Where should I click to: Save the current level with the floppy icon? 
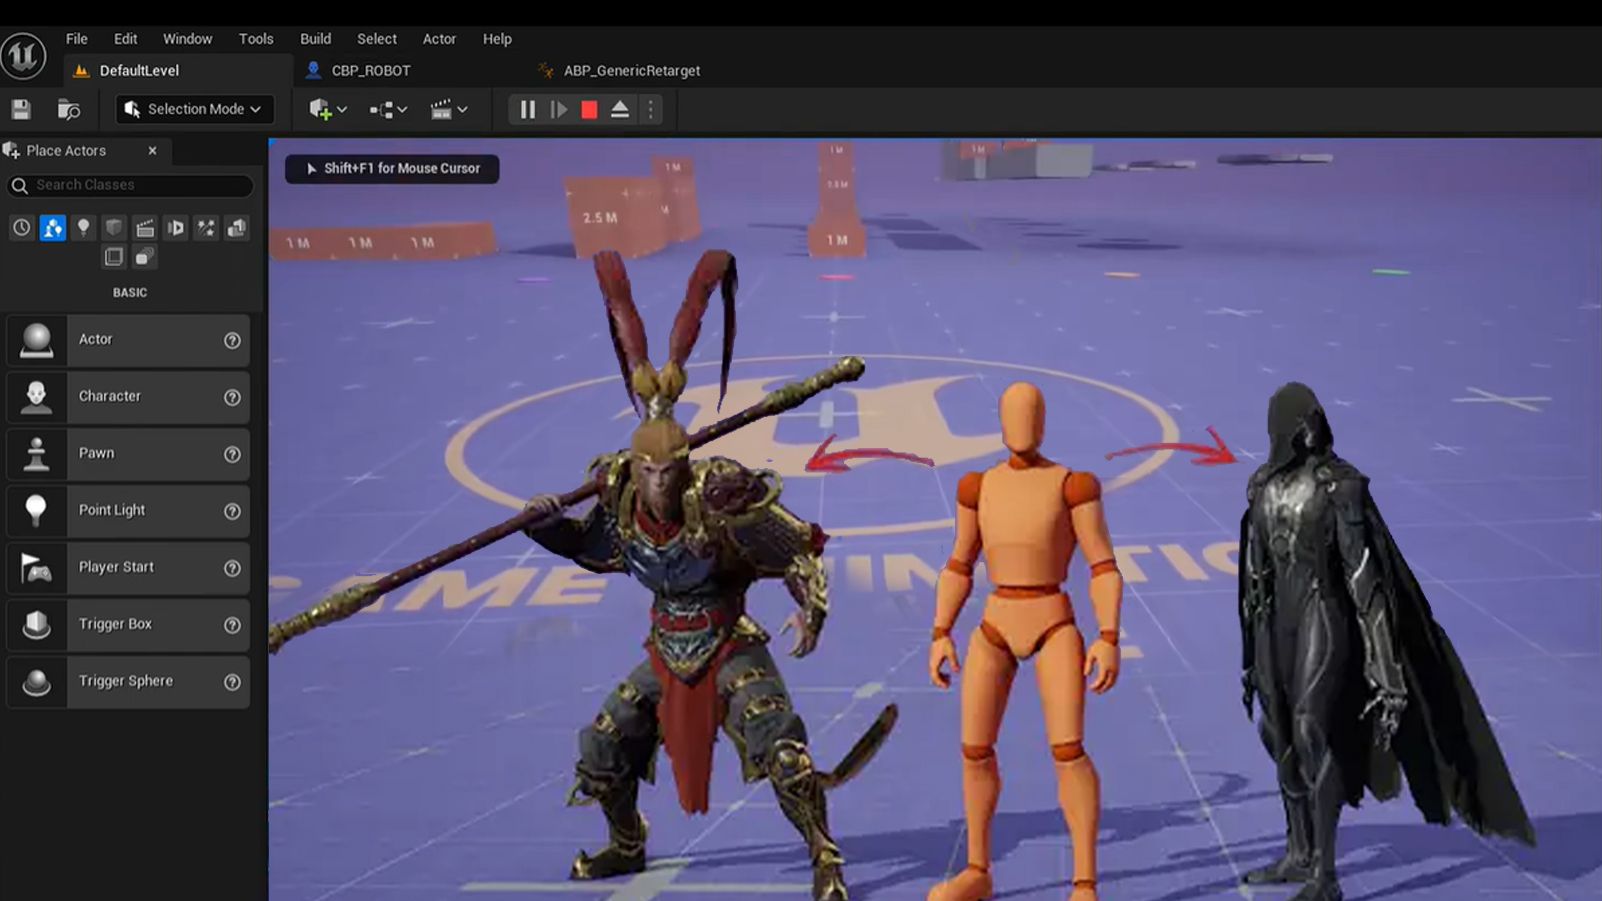coord(21,110)
